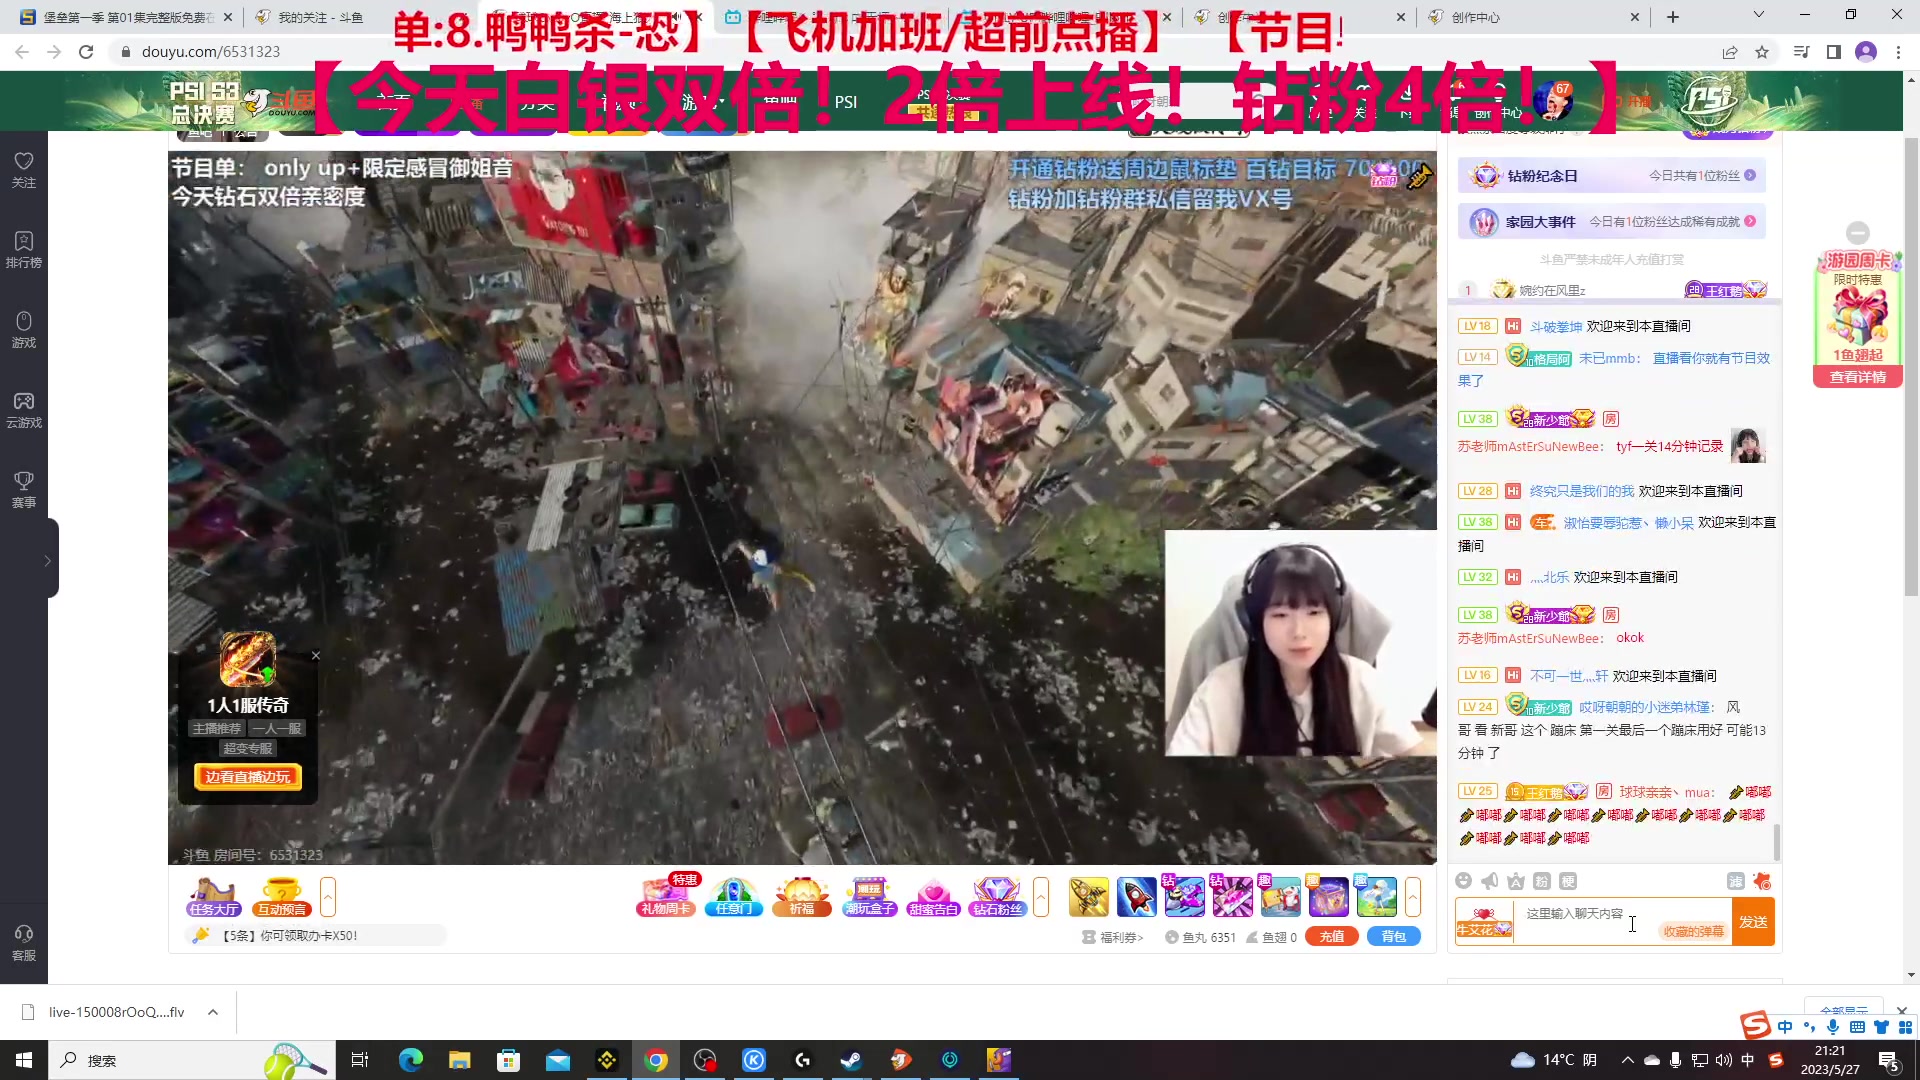Click the megaphone broadcast icon in chat

click(1490, 881)
